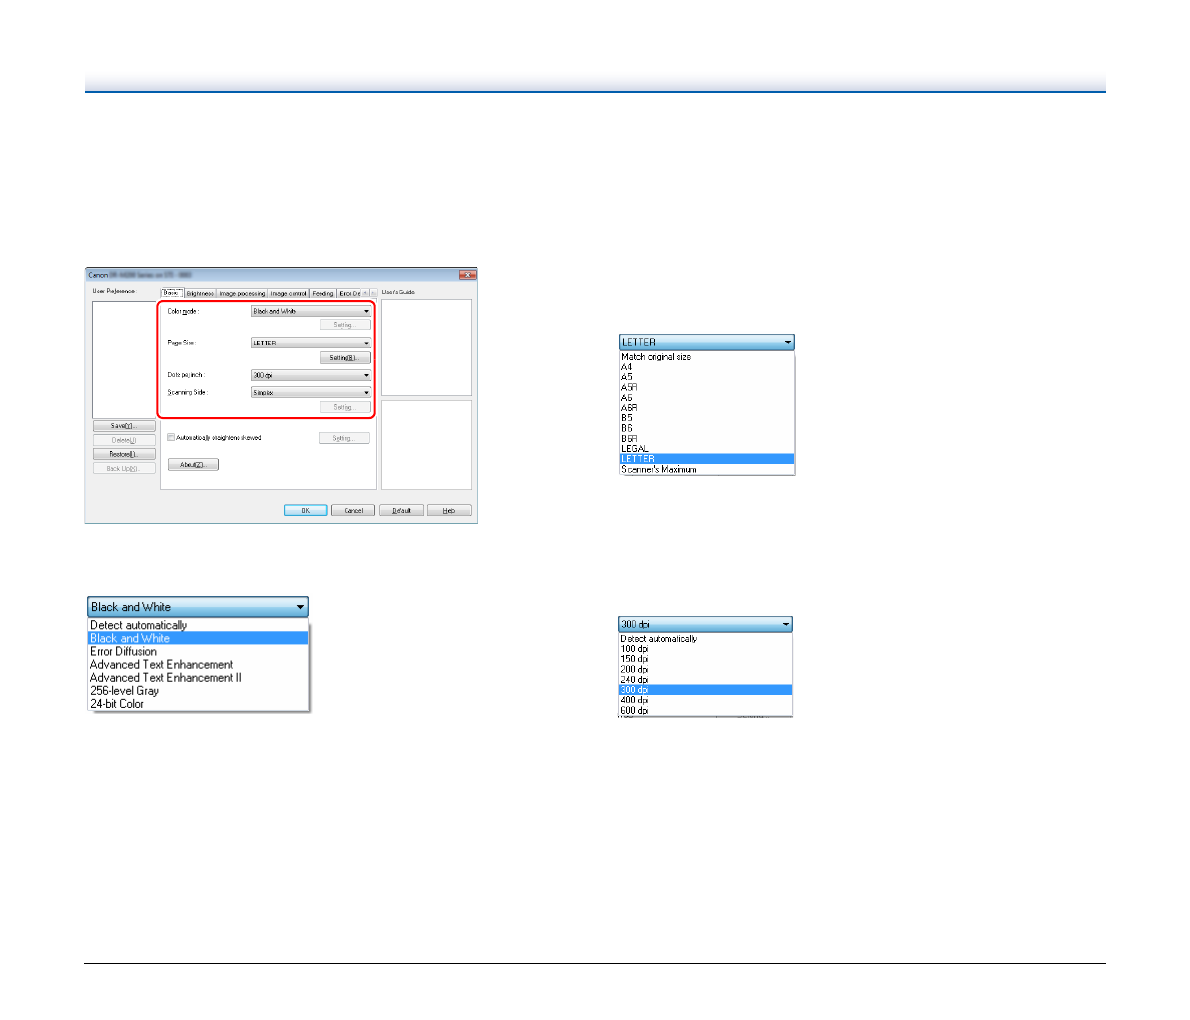The image size is (1190, 1020).
Task: Click the Cancel button
Action: [x=353, y=510]
